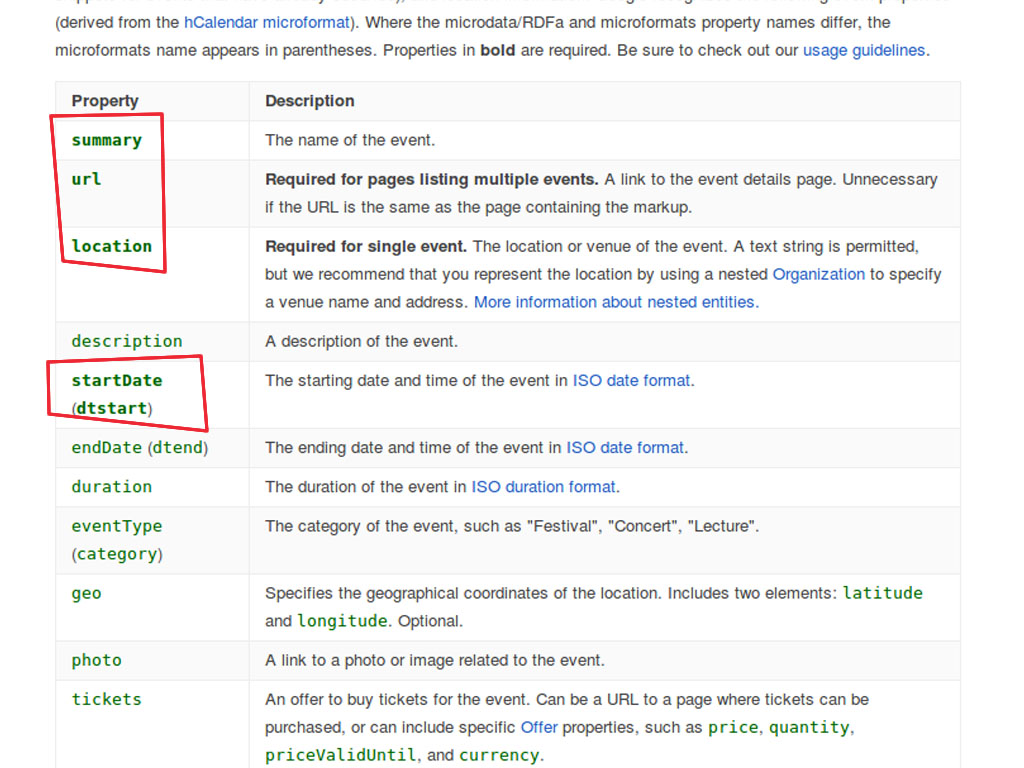Open ISO date format link in endDate row
1024x768 pixels.
click(625, 448)
